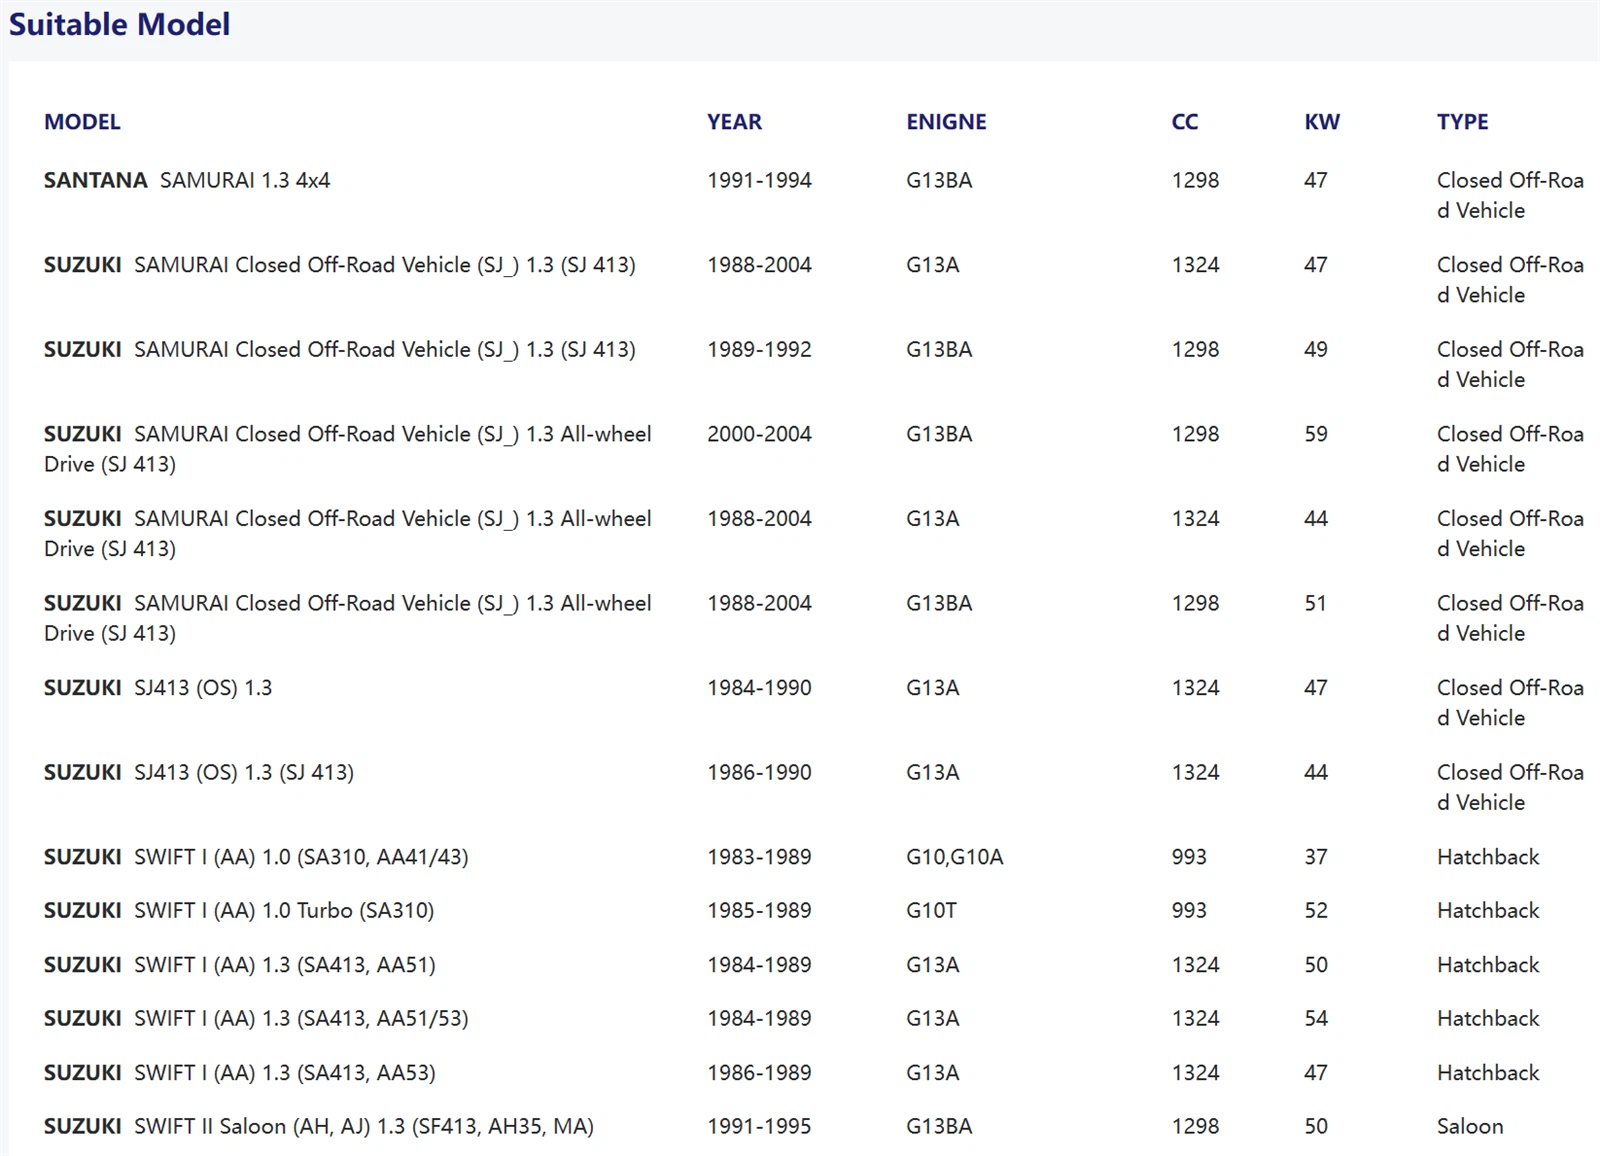
Task: Click the model name in the 1989-1992 row
Action: 340,349
